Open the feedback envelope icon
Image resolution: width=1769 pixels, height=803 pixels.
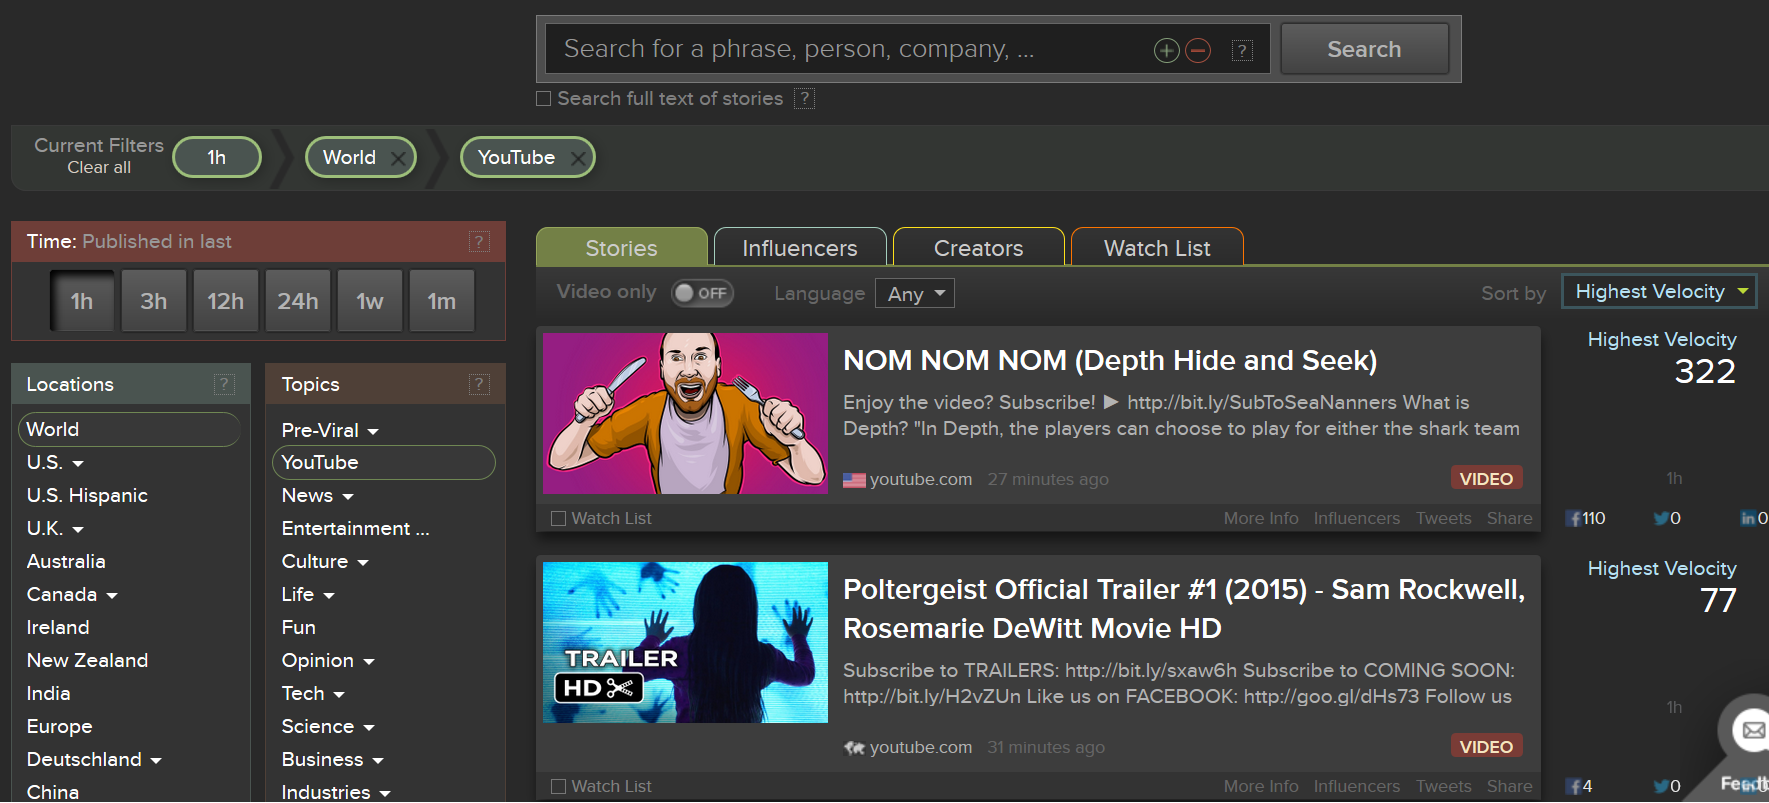[1753, 730]
